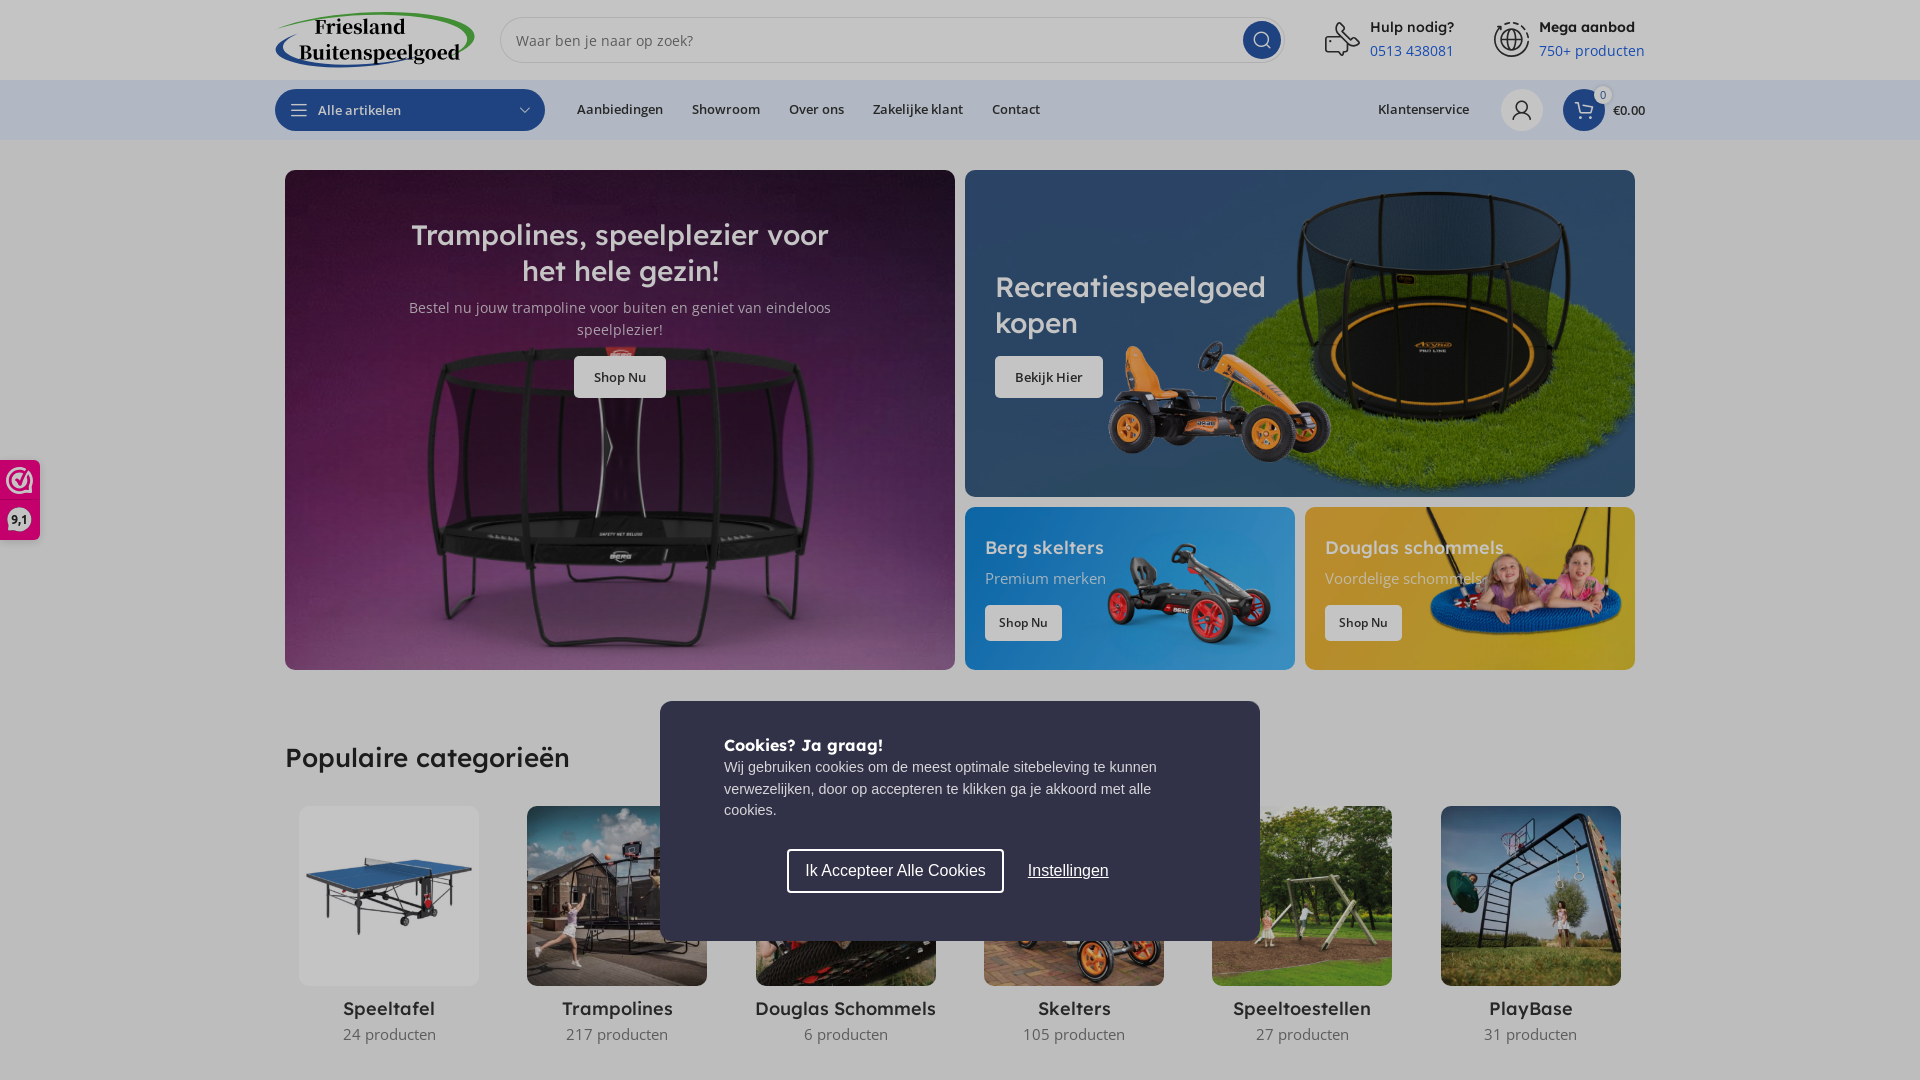Screen dimensions: 1920x1080
Task: Click Bekijk Hier on Recreatiespeelgoed banner
Action: click(x=1049, y=377)
